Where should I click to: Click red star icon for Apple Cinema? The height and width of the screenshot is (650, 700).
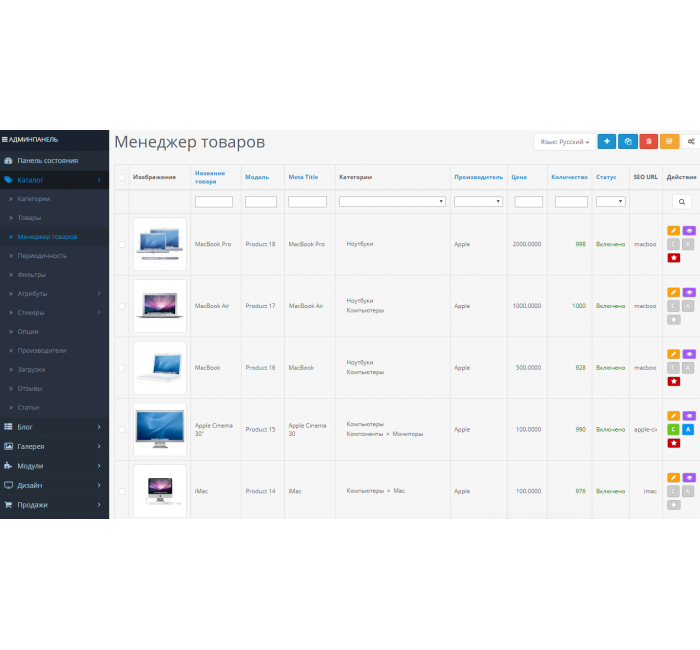[x=674, y=443]
